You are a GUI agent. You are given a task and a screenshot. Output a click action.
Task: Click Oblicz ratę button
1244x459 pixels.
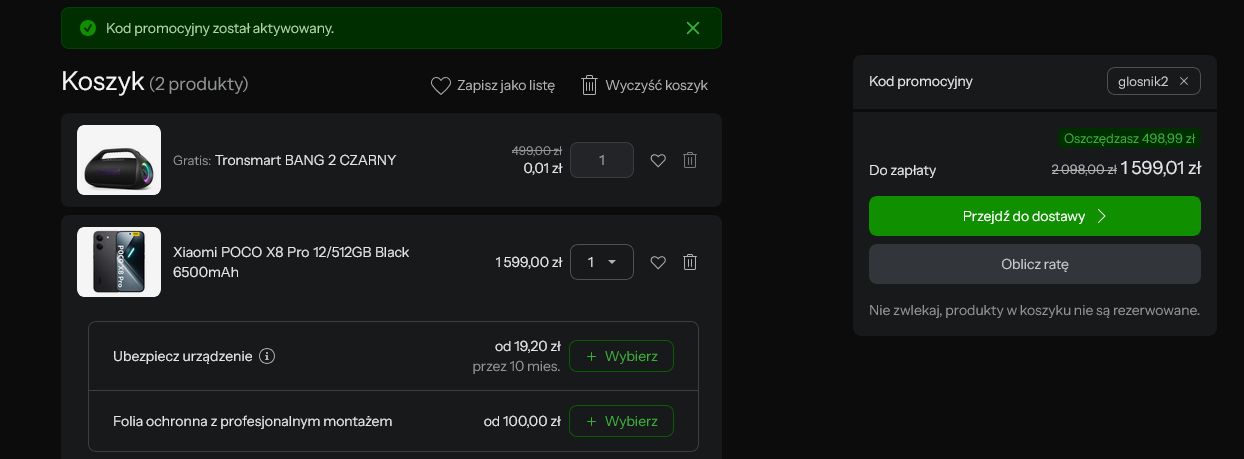(x=1035, y=264)
